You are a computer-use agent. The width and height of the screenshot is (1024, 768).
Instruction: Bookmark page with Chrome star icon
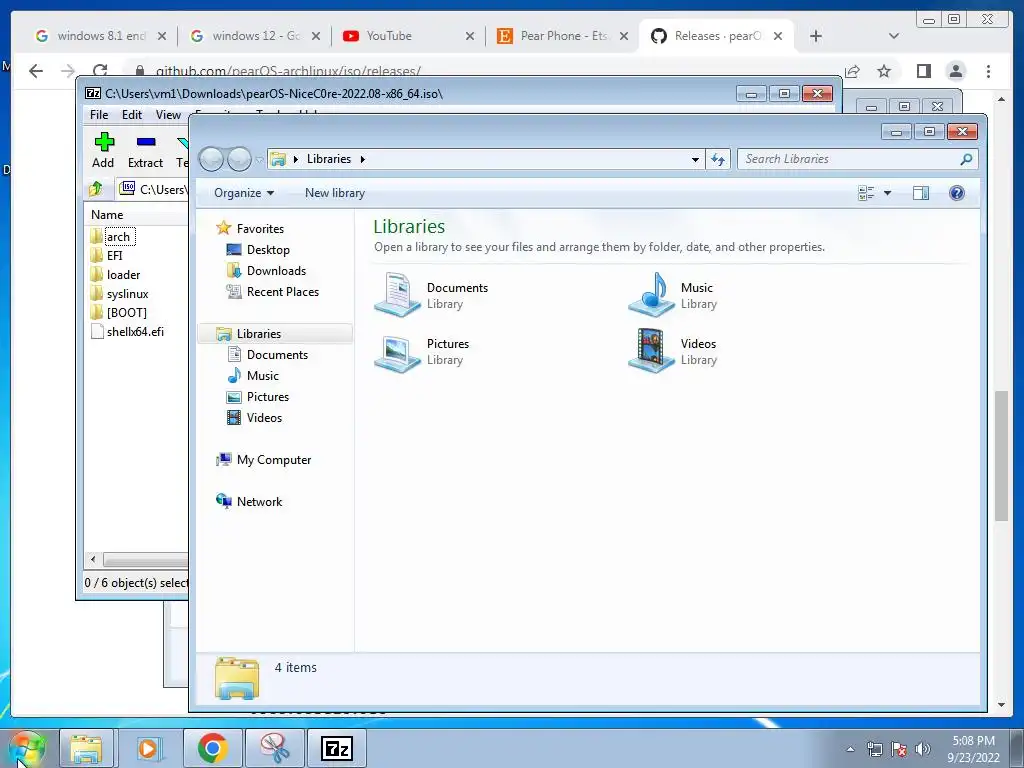click(x=884, y=71)
